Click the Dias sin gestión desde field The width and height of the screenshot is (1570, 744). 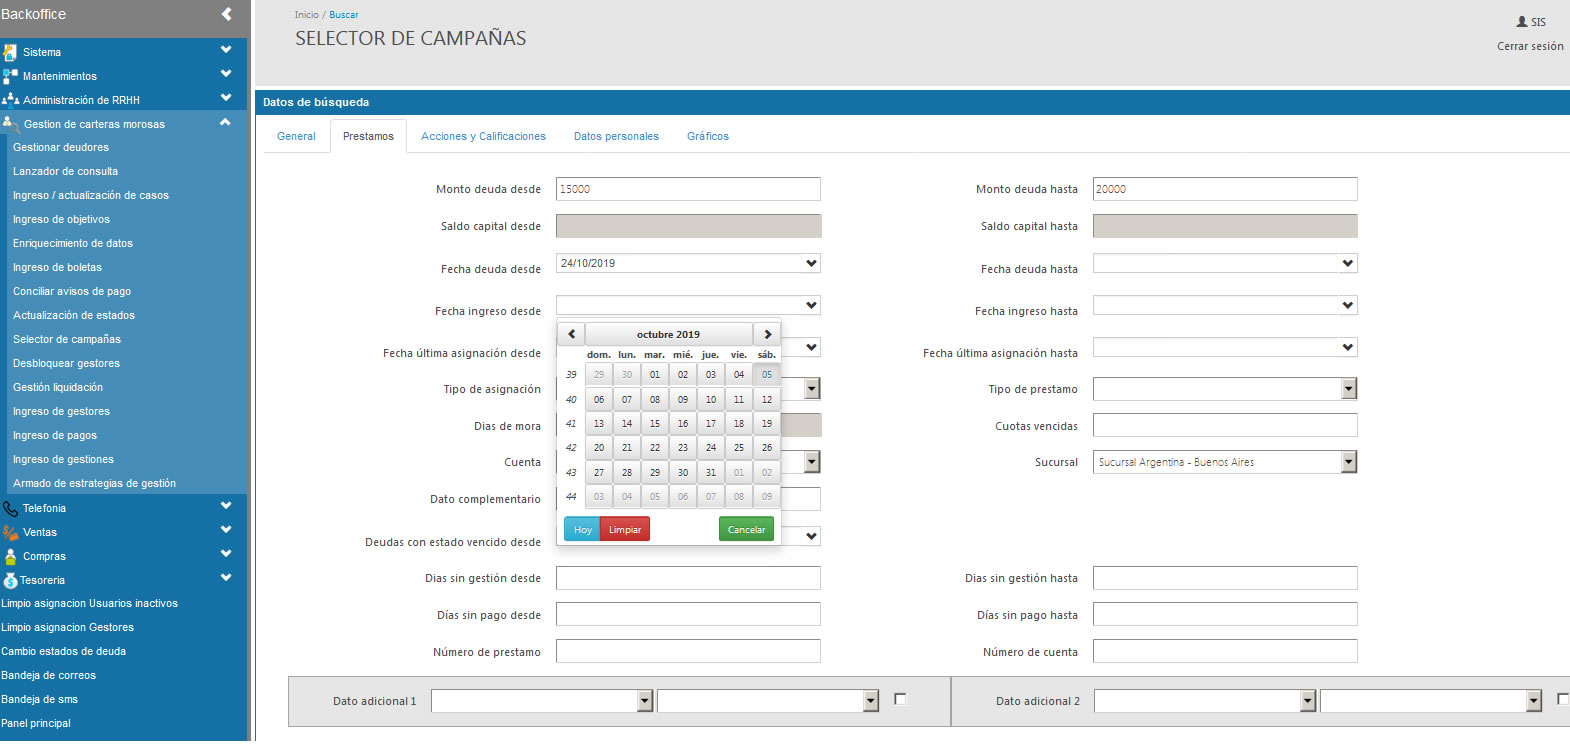[688, 578]
